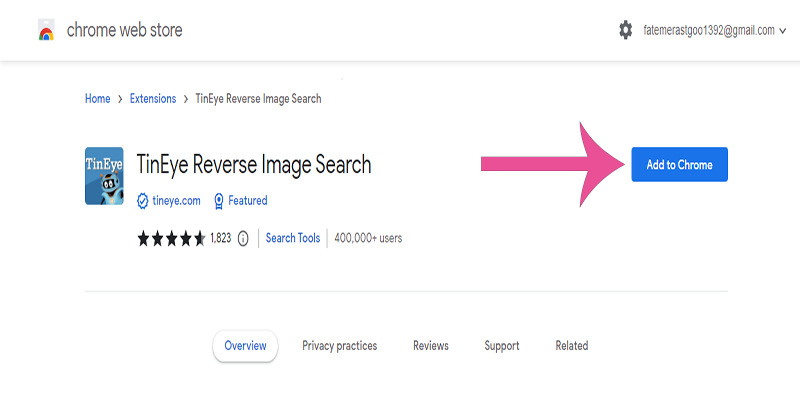The height and width of the screenshot is (400, 800).
Task: Click the Chrome Web Store rainbow logo
Action: click(x=46, y=30)
